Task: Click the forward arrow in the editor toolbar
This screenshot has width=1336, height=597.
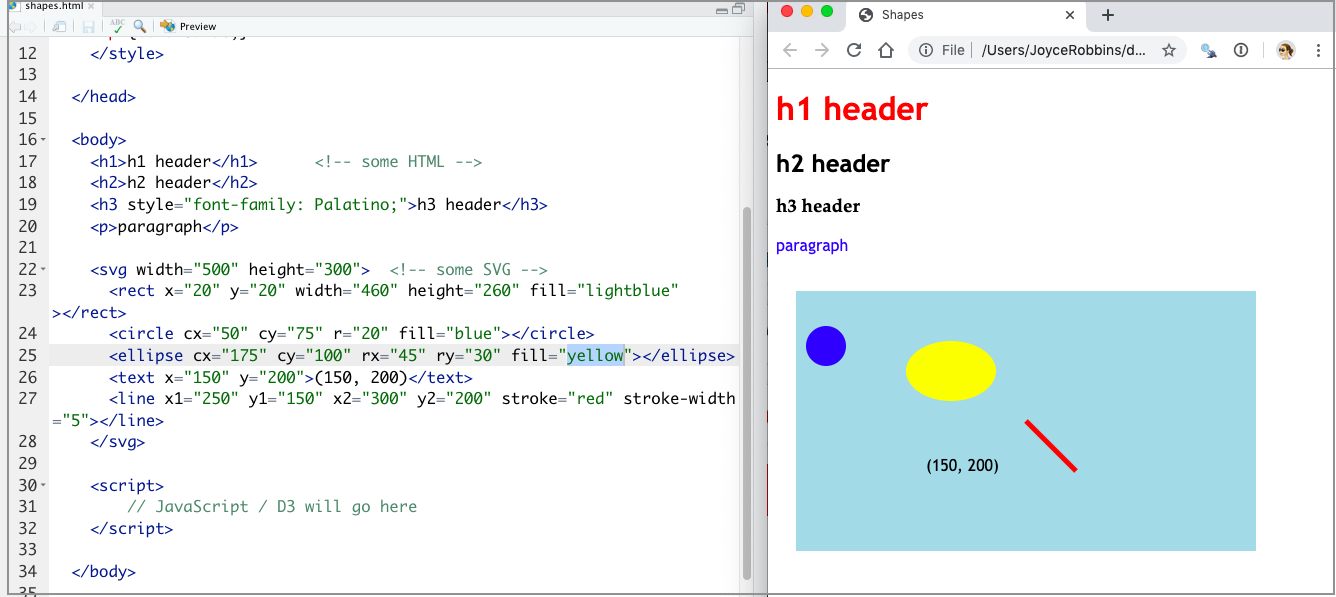Action: pyautogui.click(x=32, y=26)
